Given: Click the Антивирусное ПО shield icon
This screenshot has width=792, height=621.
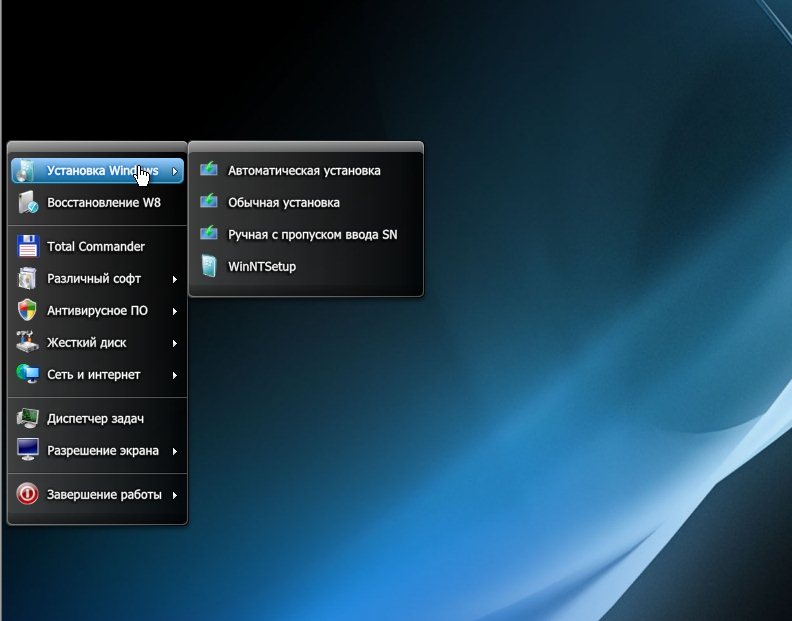Looking at the screenshot, I should tap(28, 311).
